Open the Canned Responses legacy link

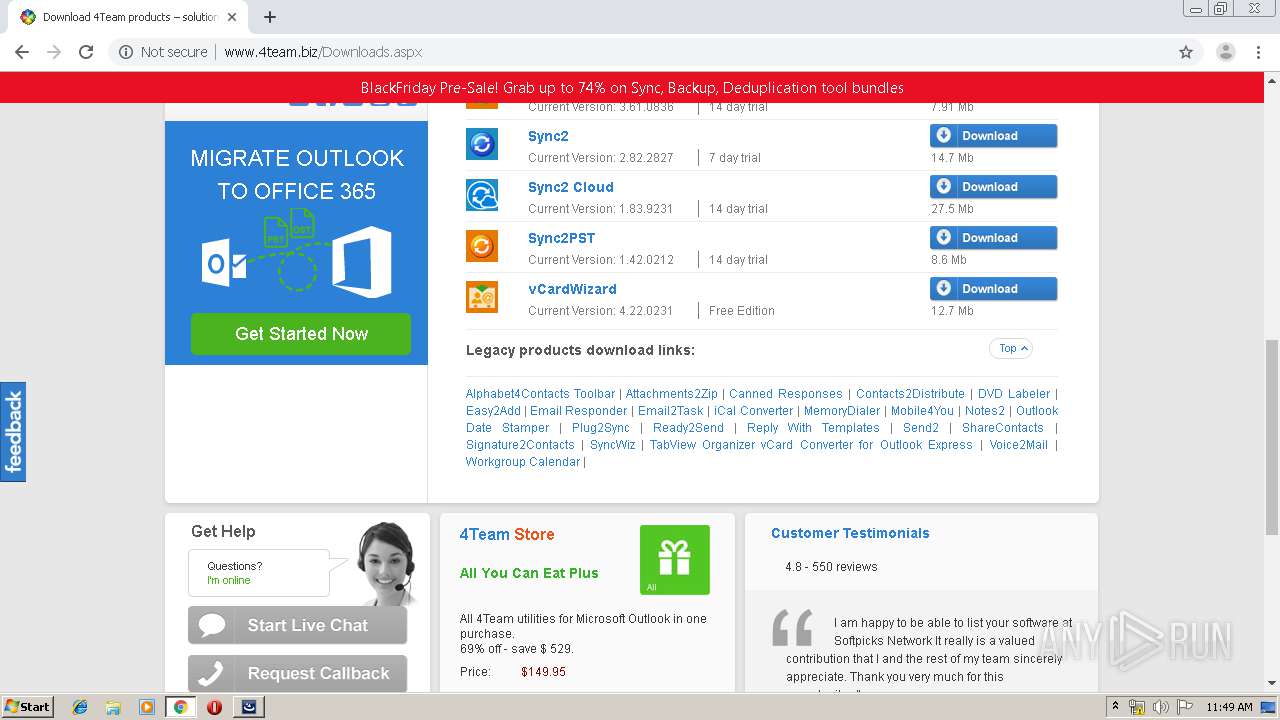785,394
